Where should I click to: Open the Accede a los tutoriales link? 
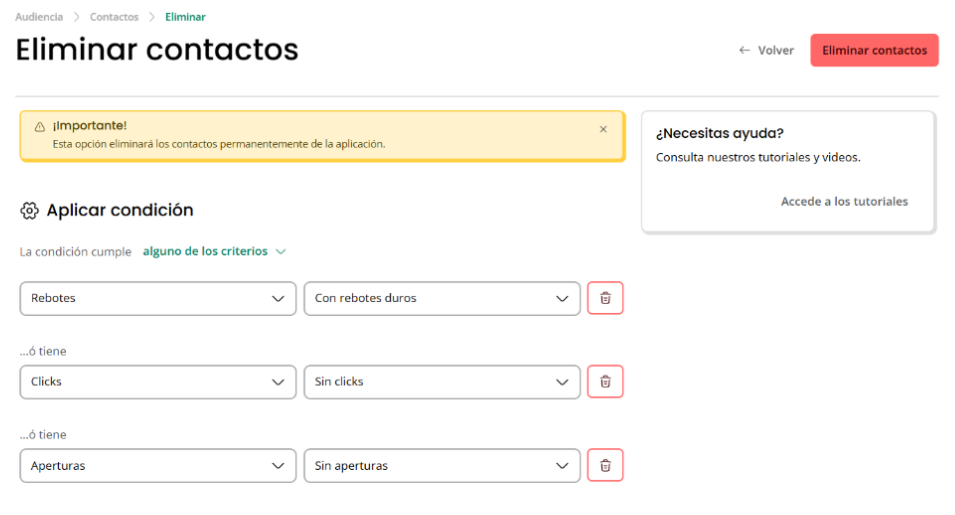point(844,201)
